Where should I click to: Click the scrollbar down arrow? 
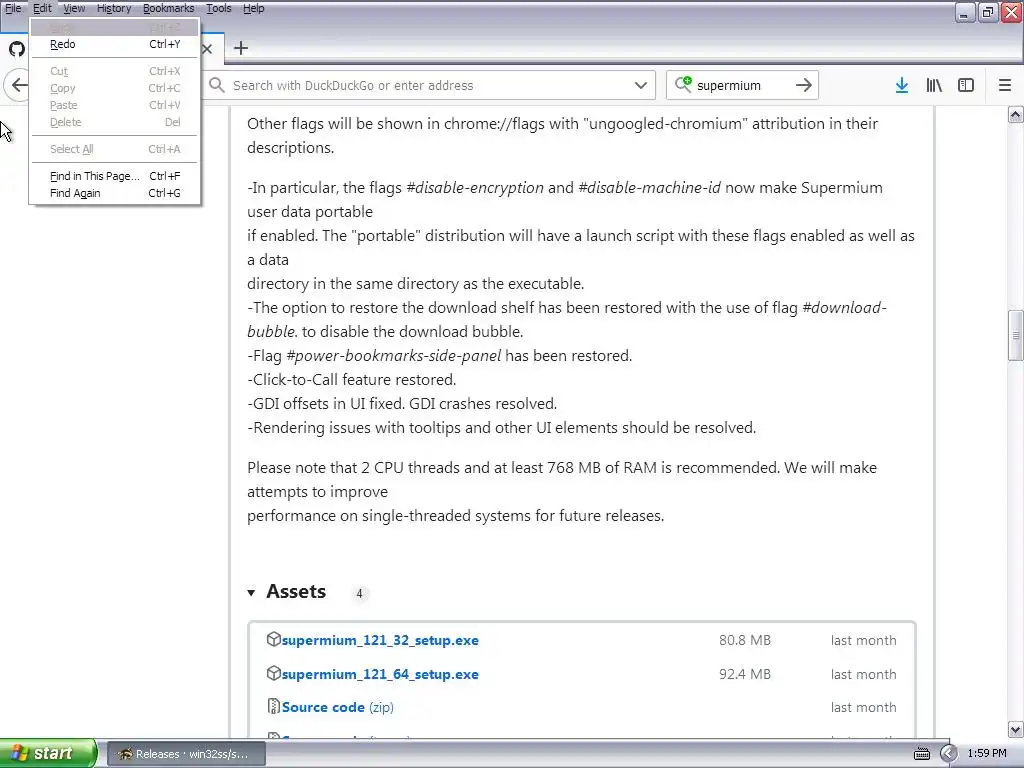pyautogui.click(x=1016, y=730)
